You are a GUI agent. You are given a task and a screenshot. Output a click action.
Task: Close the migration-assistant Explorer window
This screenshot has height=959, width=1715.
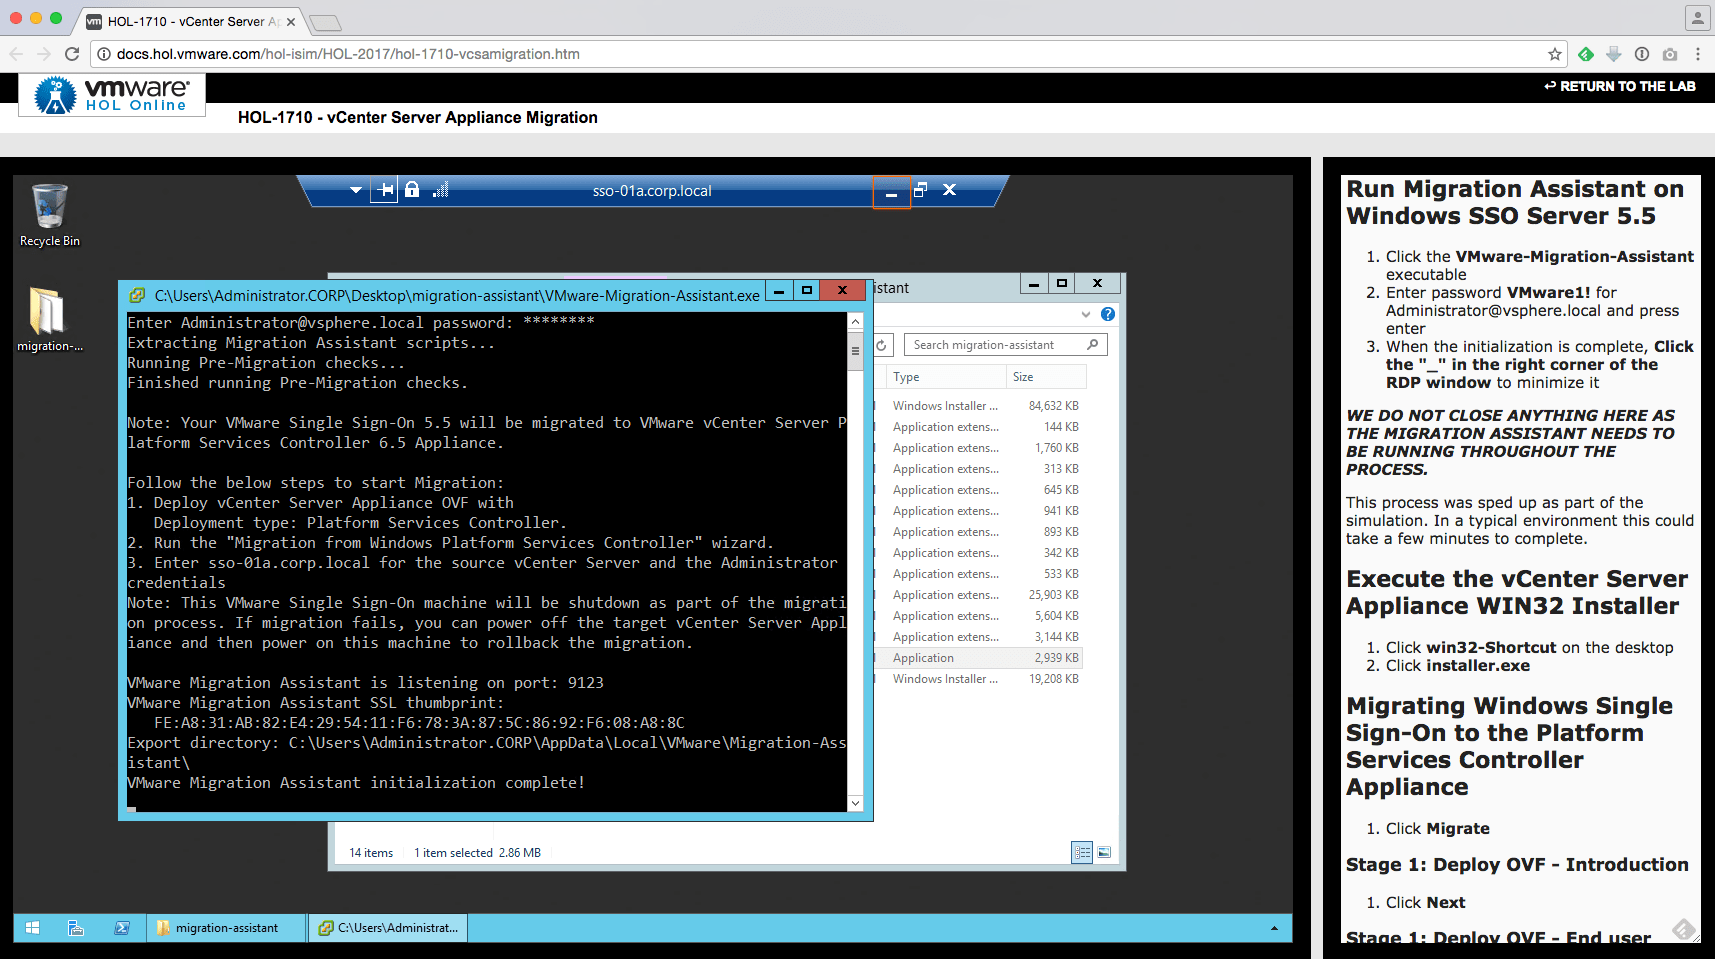click(x=1097, y=283)
